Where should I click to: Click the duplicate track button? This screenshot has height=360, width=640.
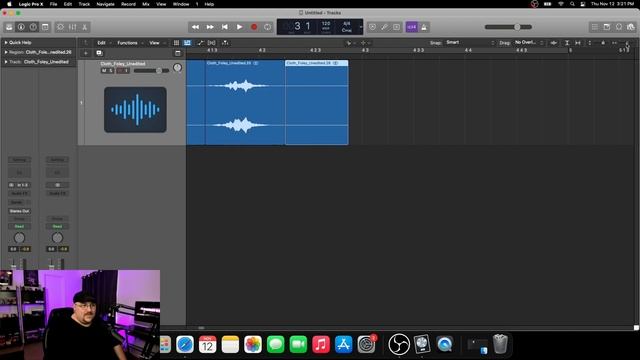click(99, 53)
